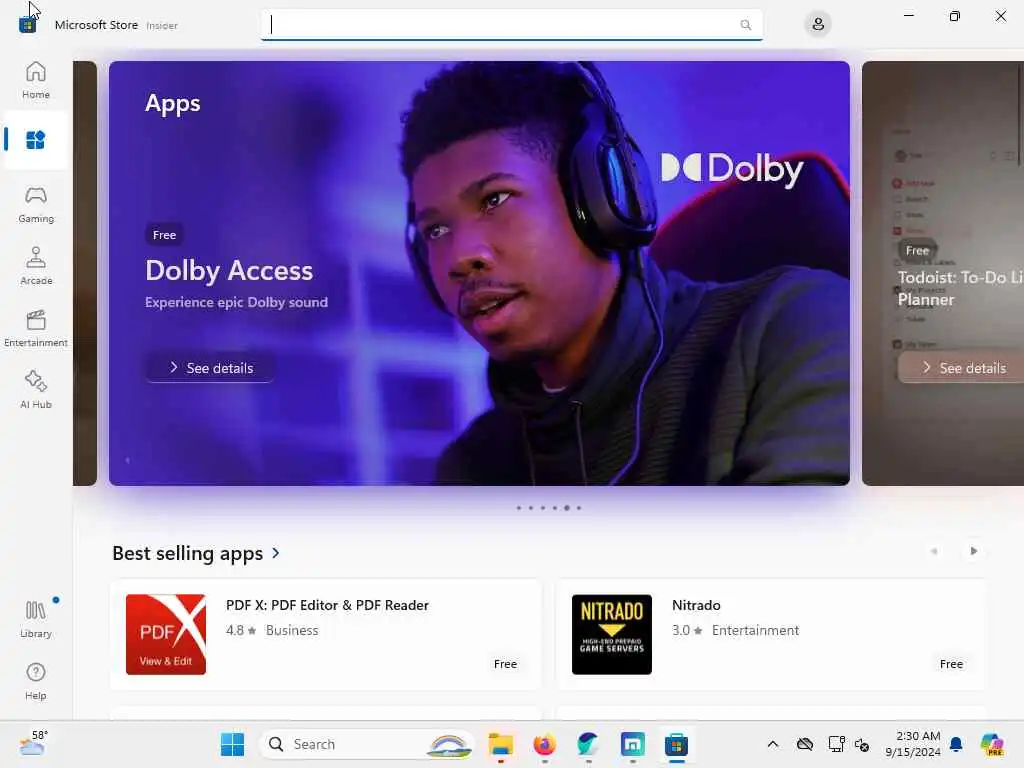Show previous best selling apps arrow
Screen dimensions: 1024x768
pyautogui.click(x=934, y=551)
